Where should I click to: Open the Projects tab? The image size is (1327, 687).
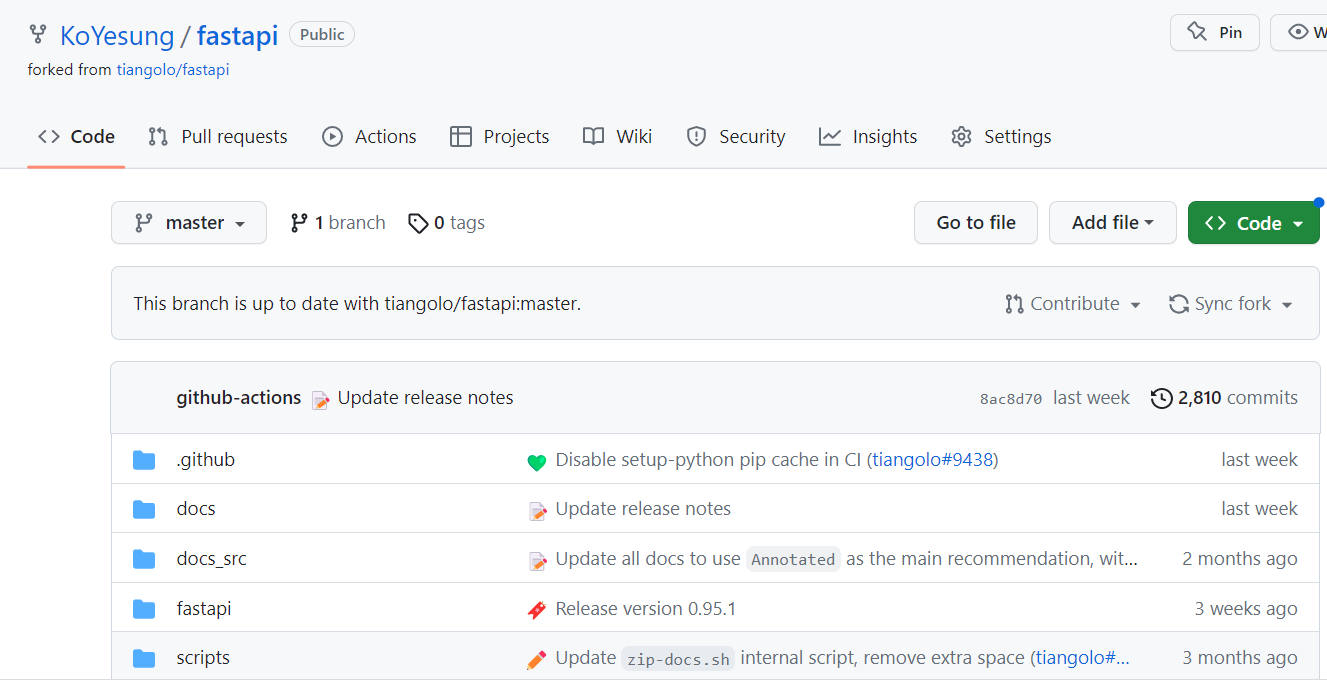500,137
